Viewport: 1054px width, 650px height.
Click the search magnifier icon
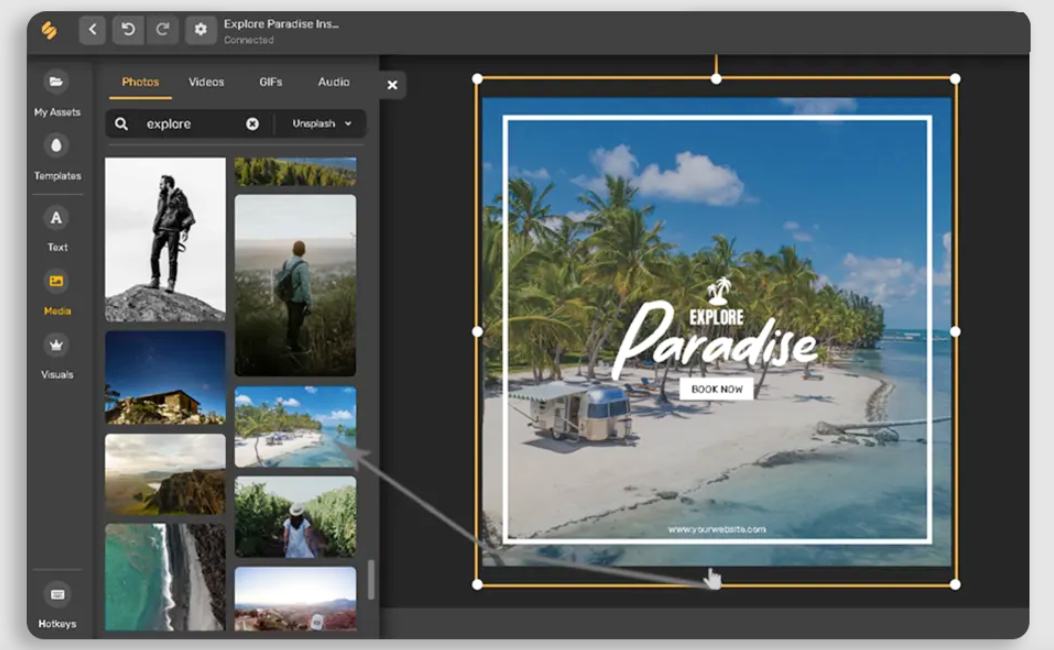click(x=123, y=123)
